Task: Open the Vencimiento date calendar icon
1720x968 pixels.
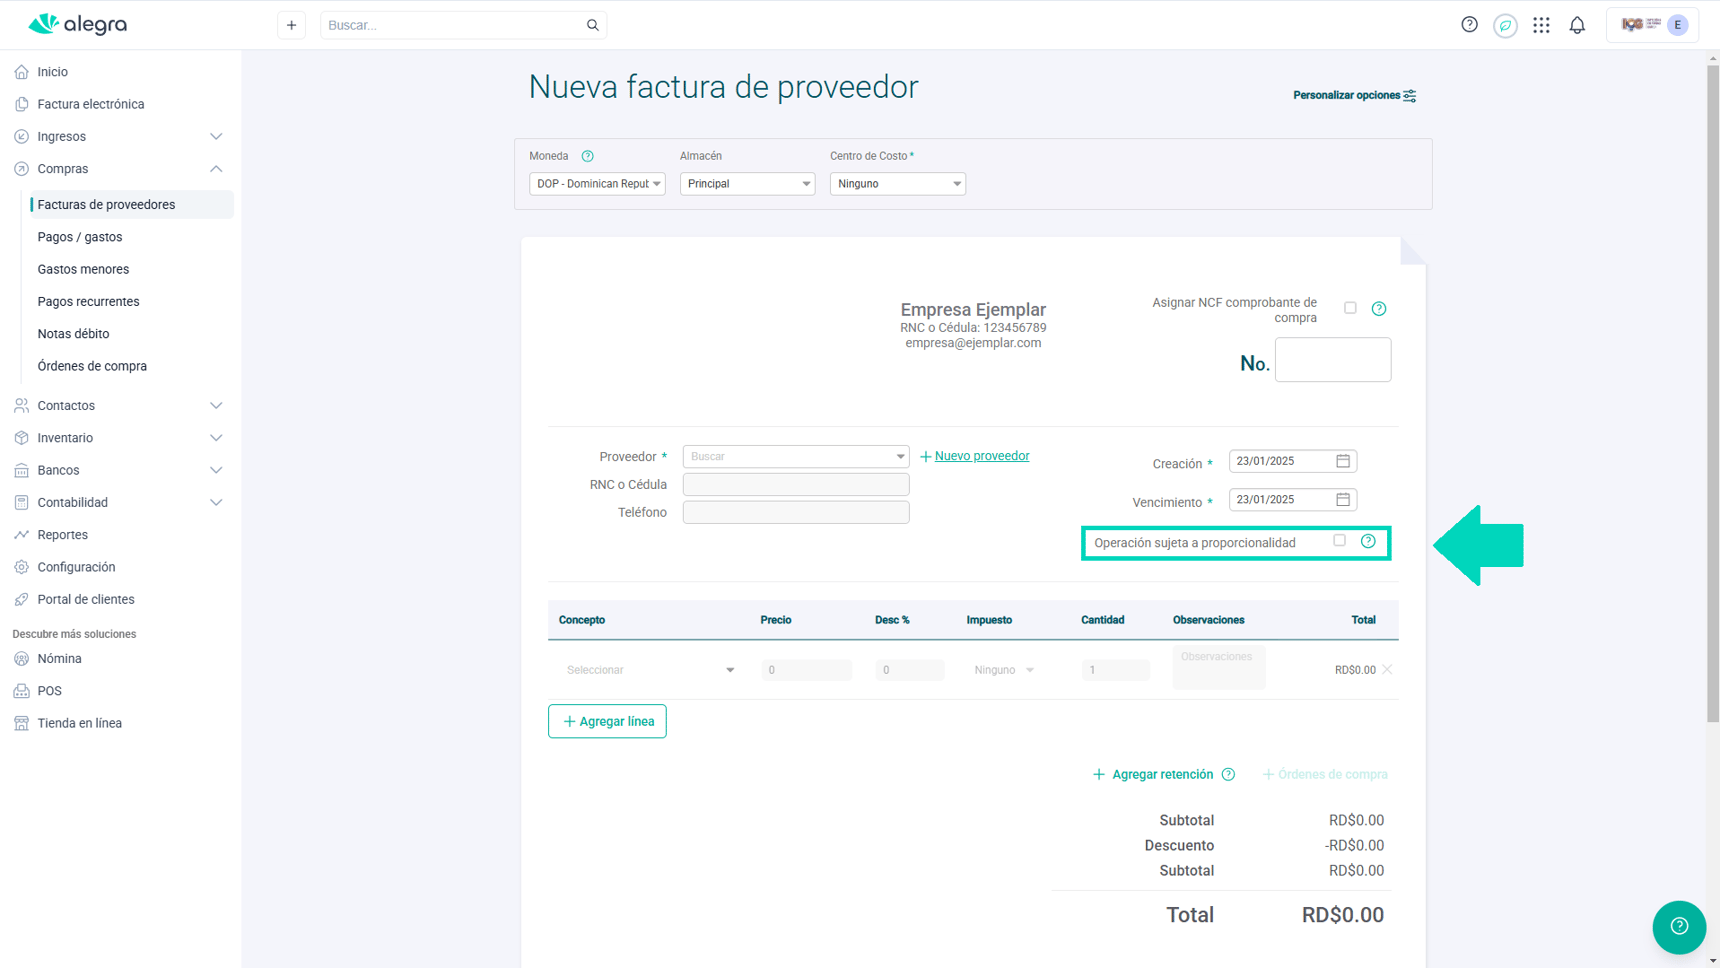Action: [1343, 499]
